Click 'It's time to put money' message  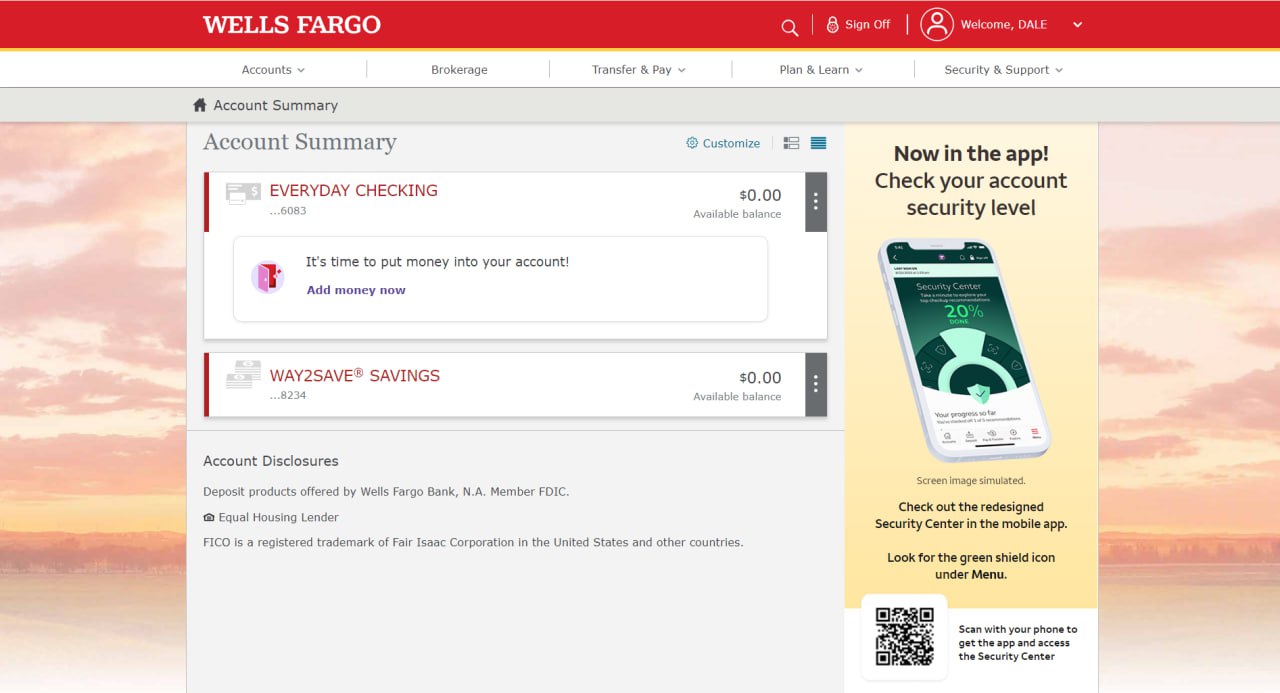(x=437, y=262)
